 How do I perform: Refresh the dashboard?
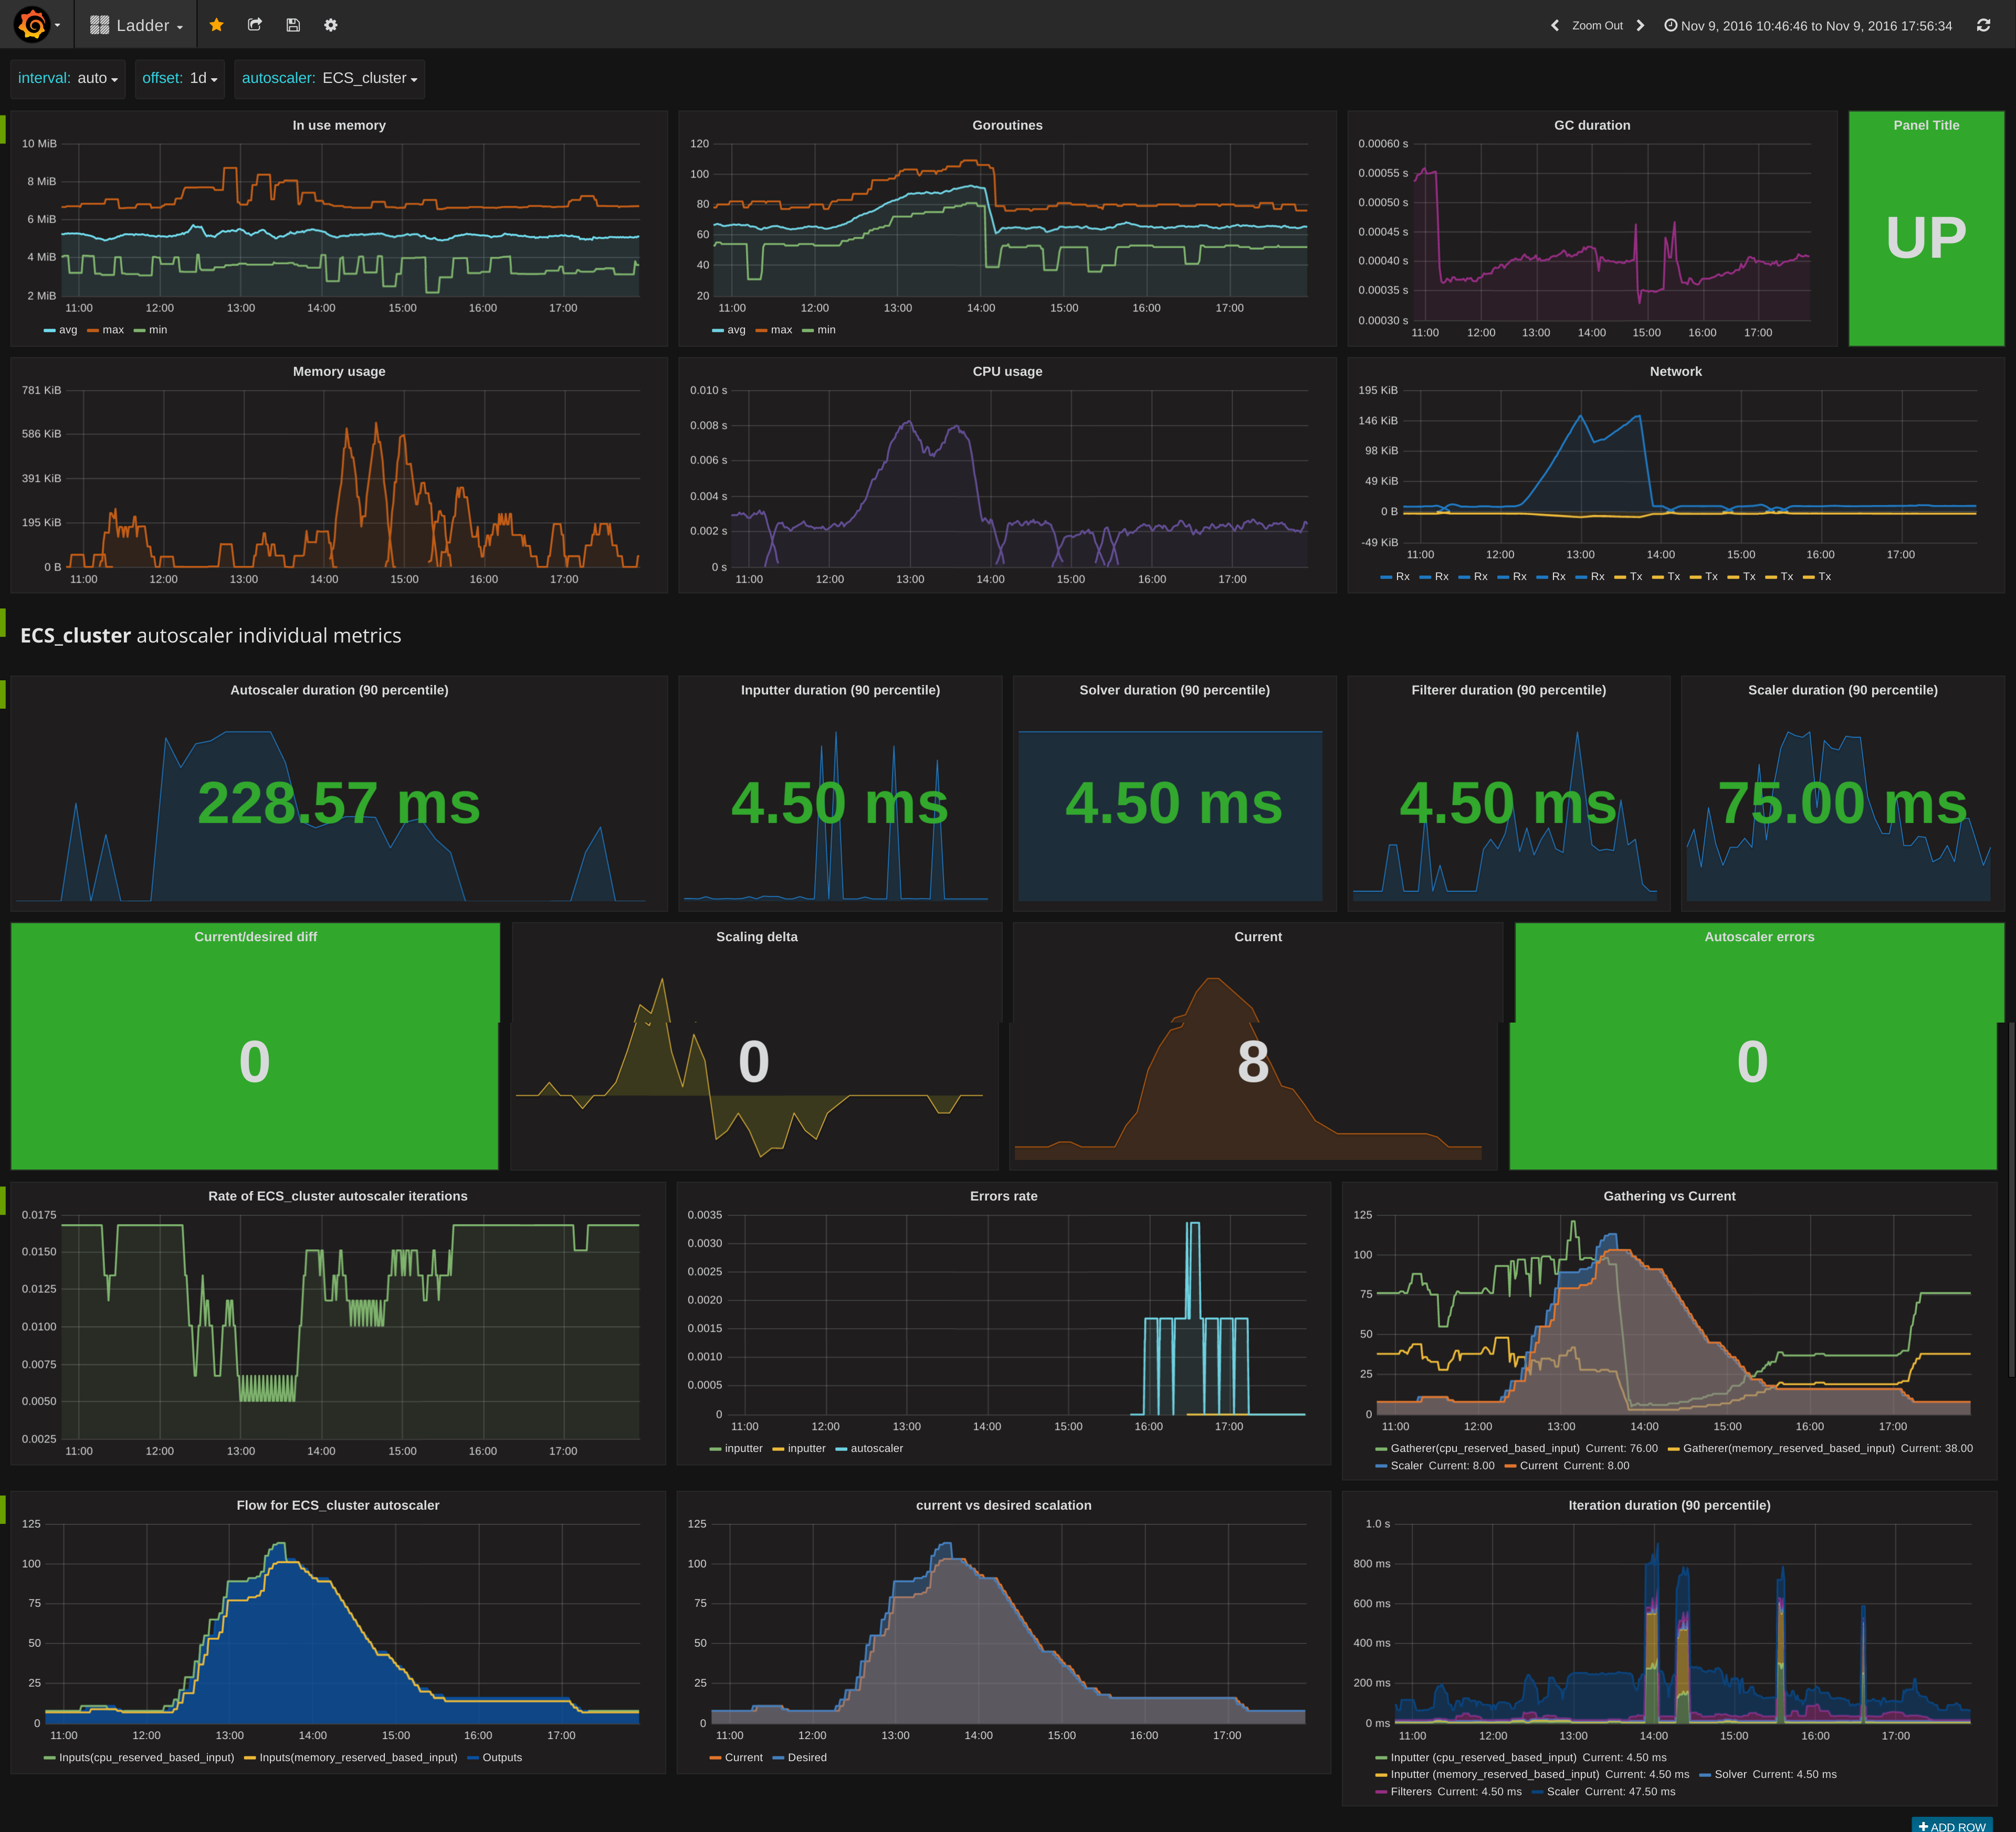tap(1983, 26)
